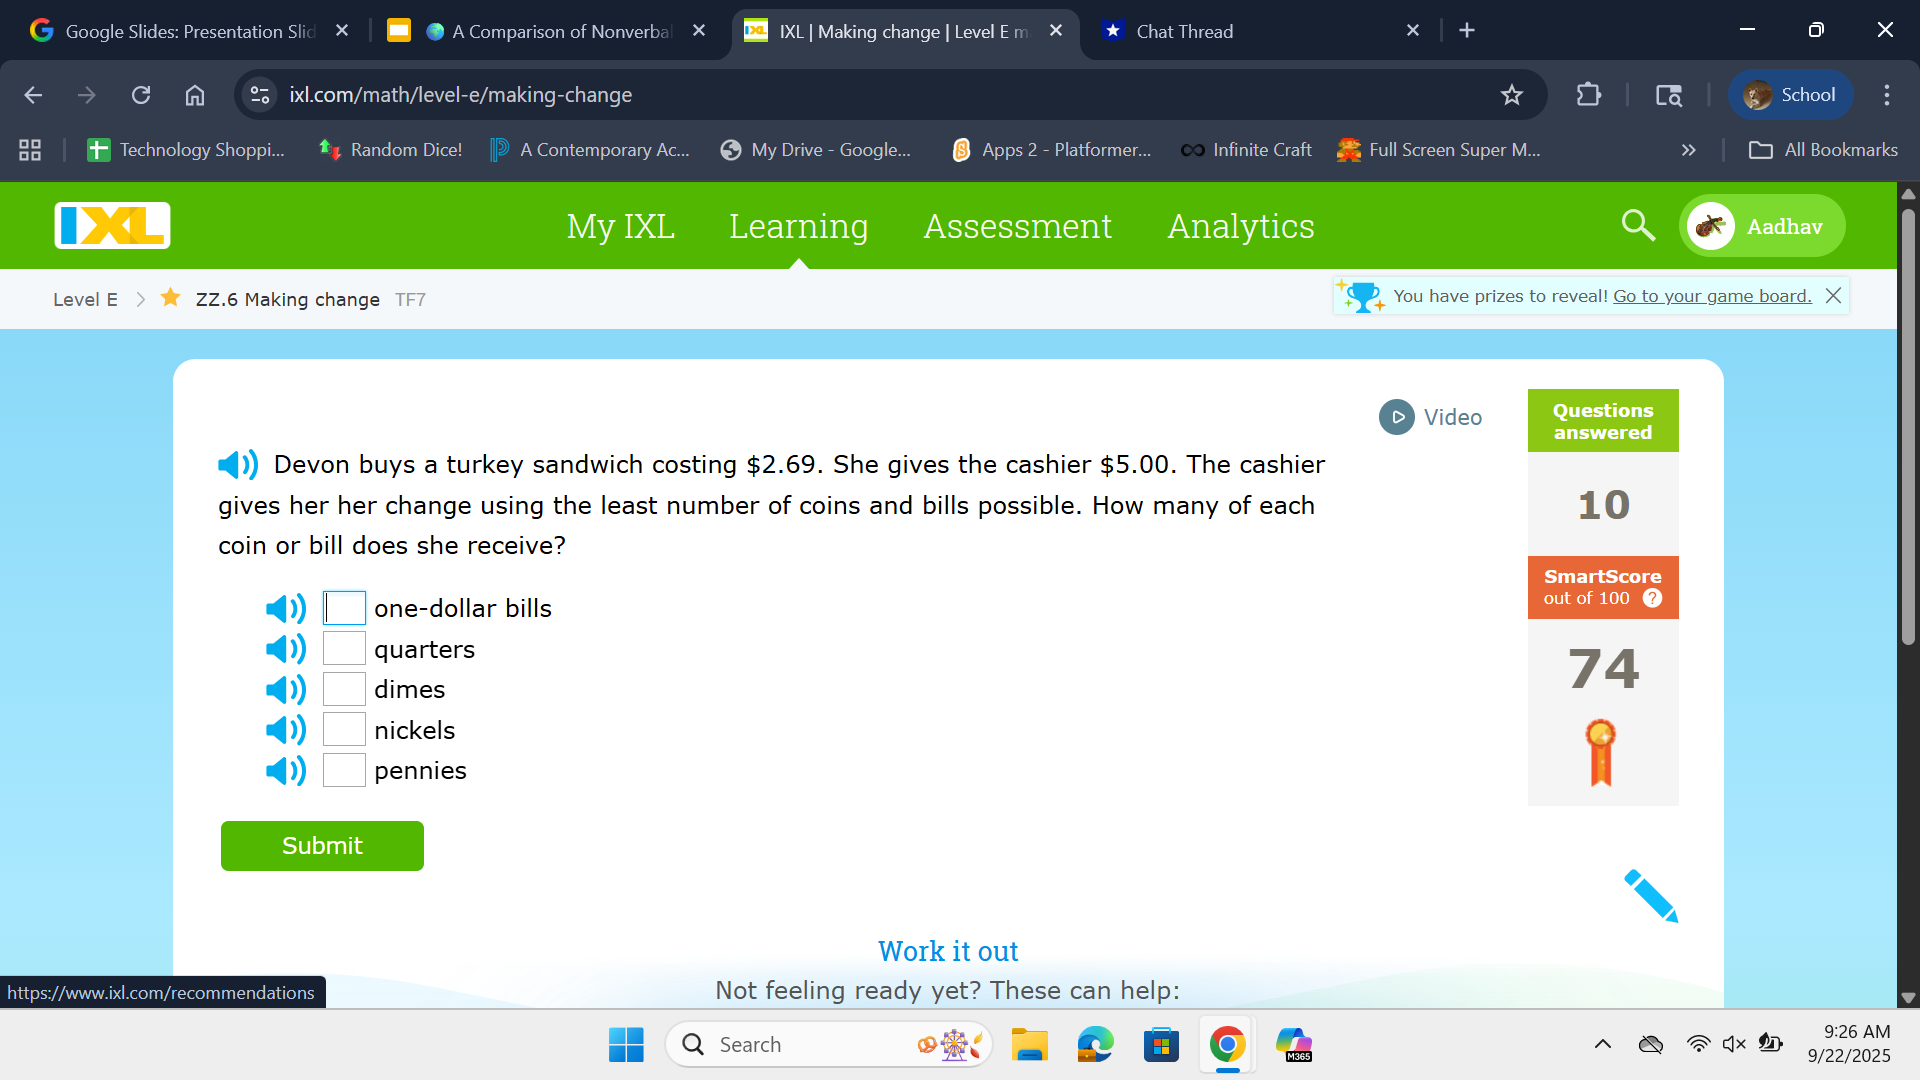Click the pennies answer box

[344, 770]
